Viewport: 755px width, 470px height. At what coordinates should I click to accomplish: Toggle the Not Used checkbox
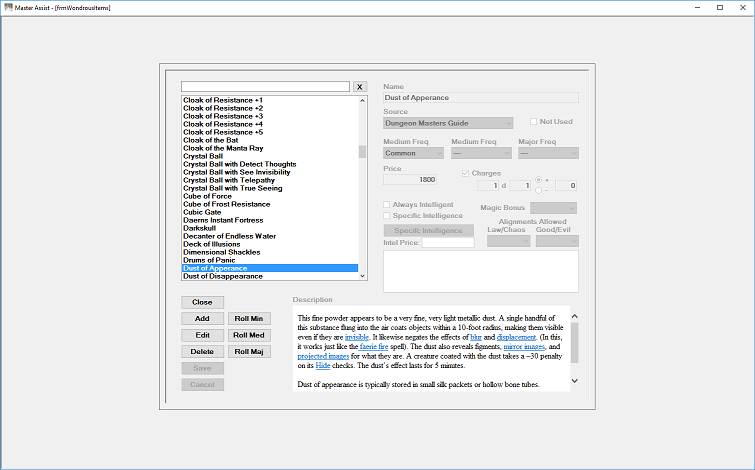click(x=534, y=122)
